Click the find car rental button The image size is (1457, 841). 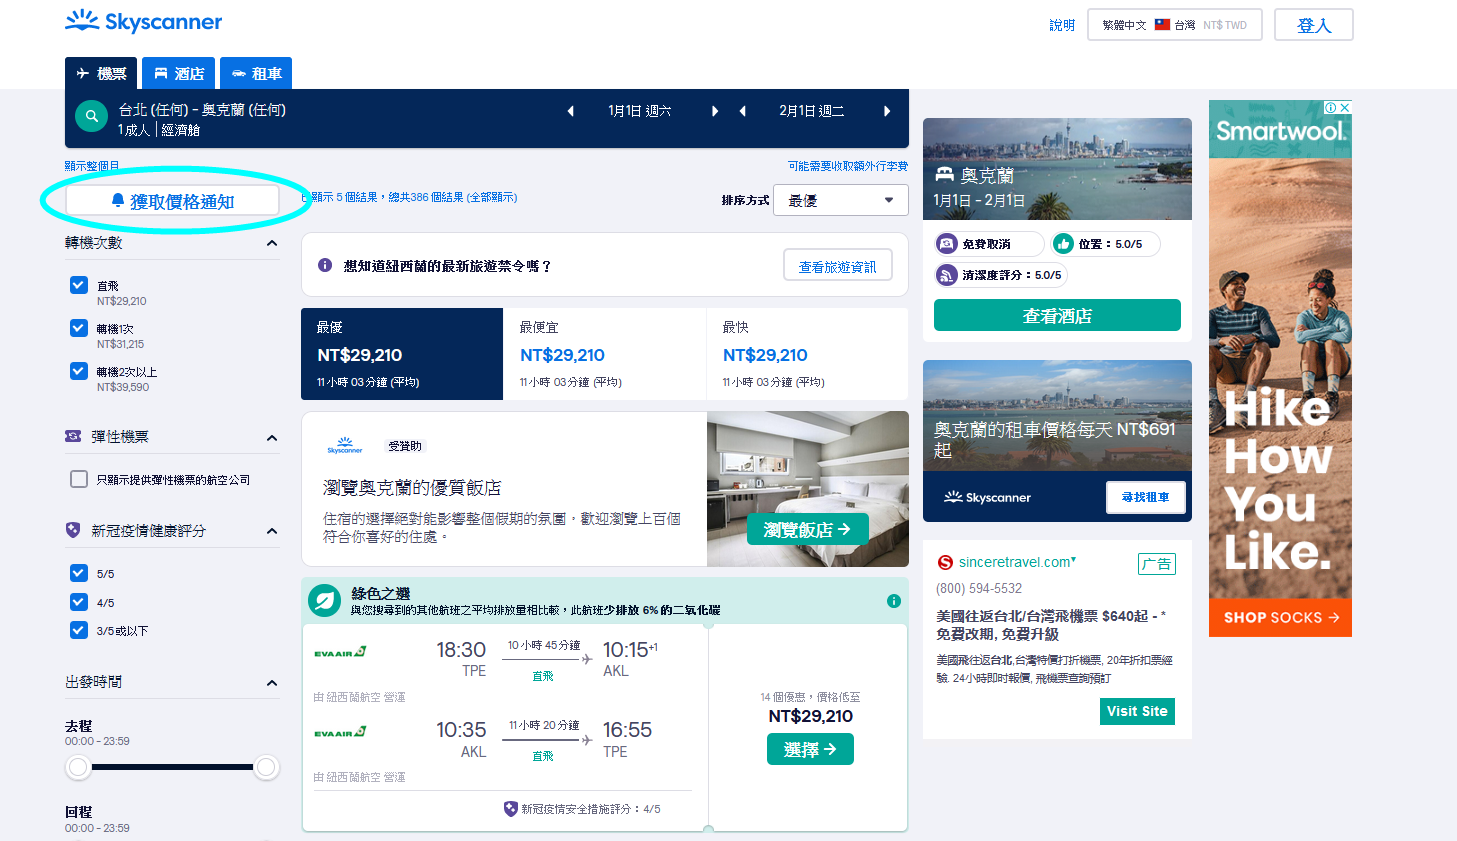(1145, 497)
